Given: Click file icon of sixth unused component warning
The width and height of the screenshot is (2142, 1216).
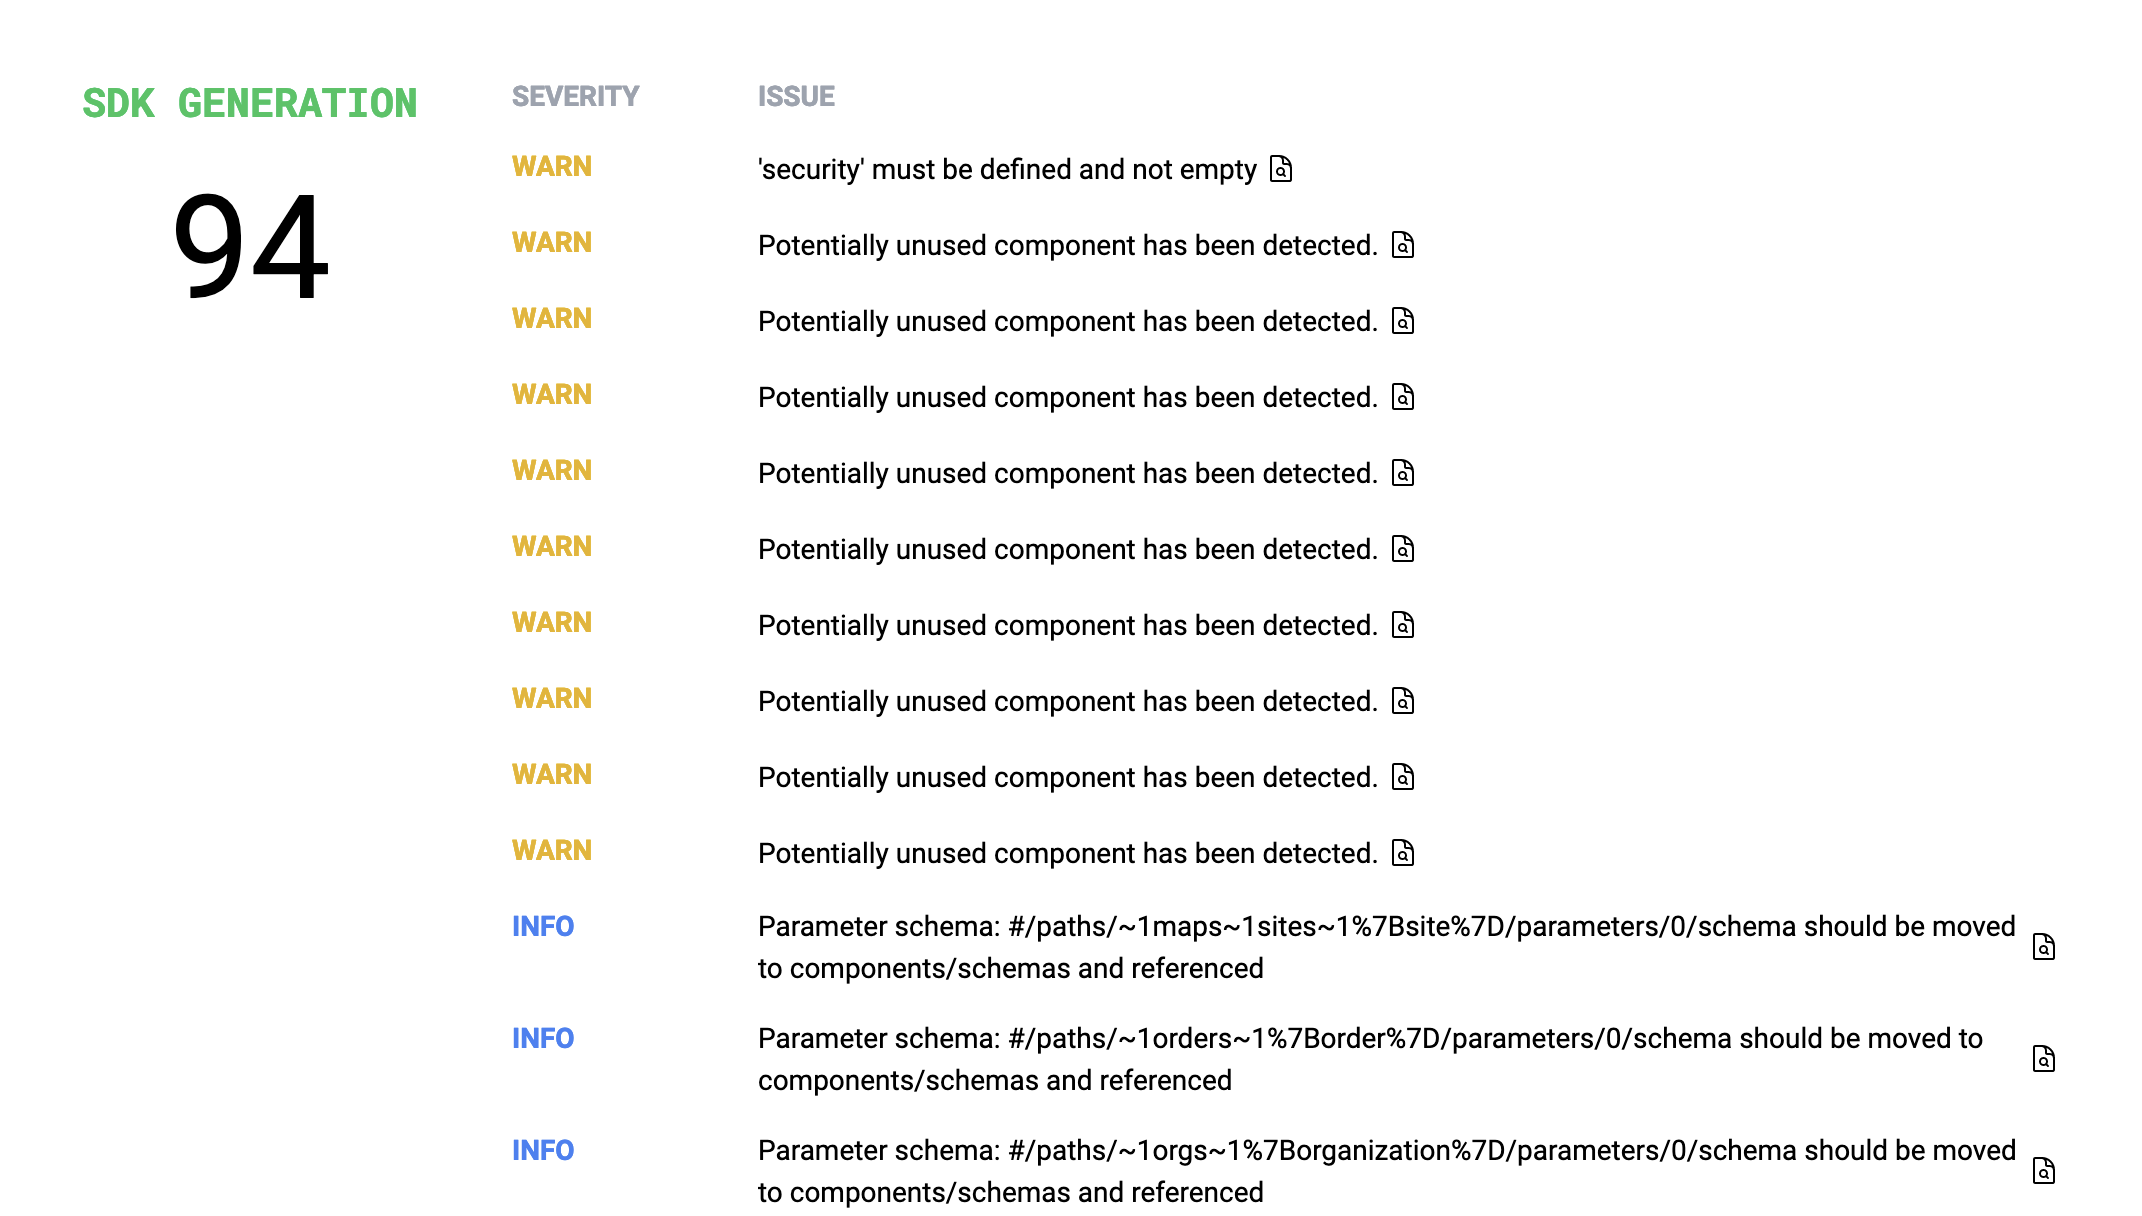Looking at the screenshot, I should [x=1403, y=625].
